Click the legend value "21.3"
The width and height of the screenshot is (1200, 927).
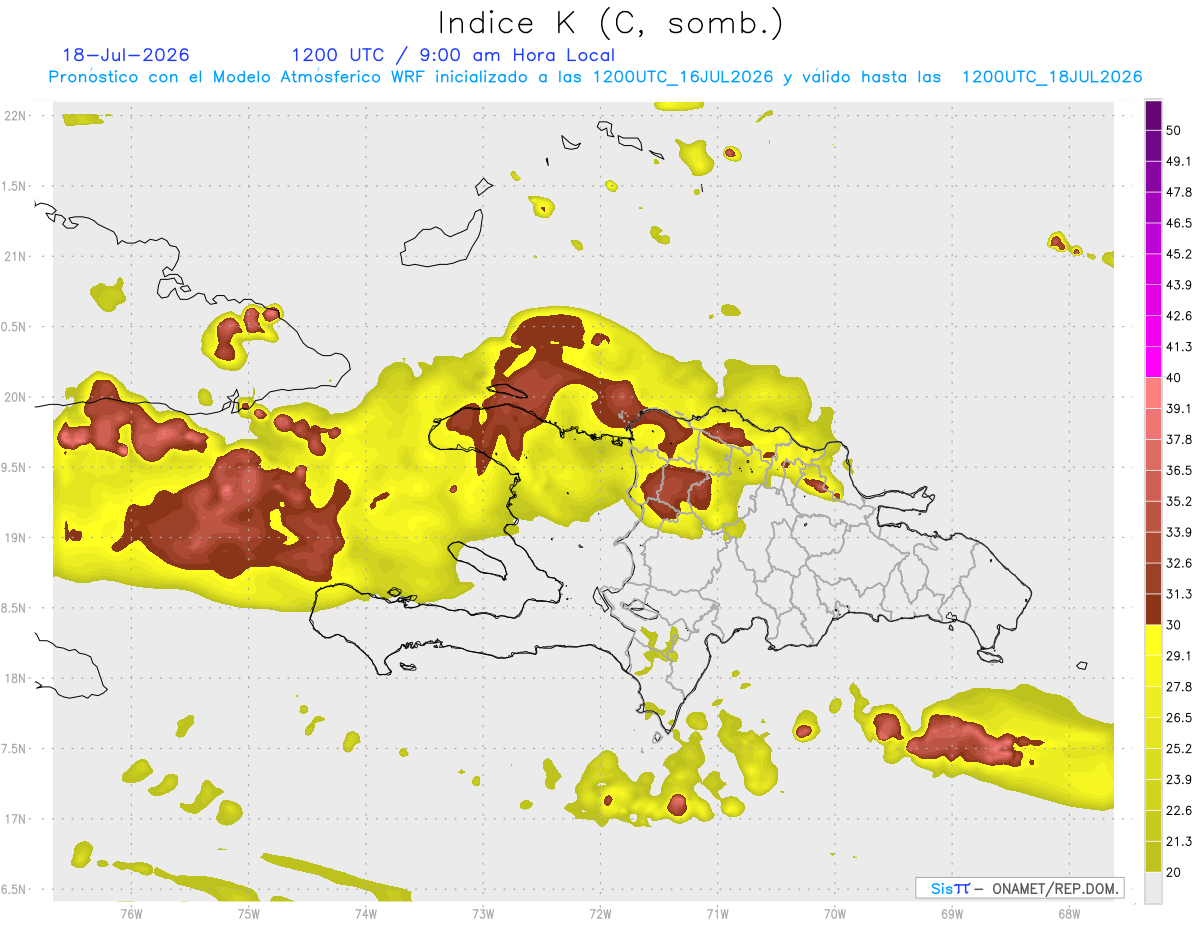(1179, 841)
